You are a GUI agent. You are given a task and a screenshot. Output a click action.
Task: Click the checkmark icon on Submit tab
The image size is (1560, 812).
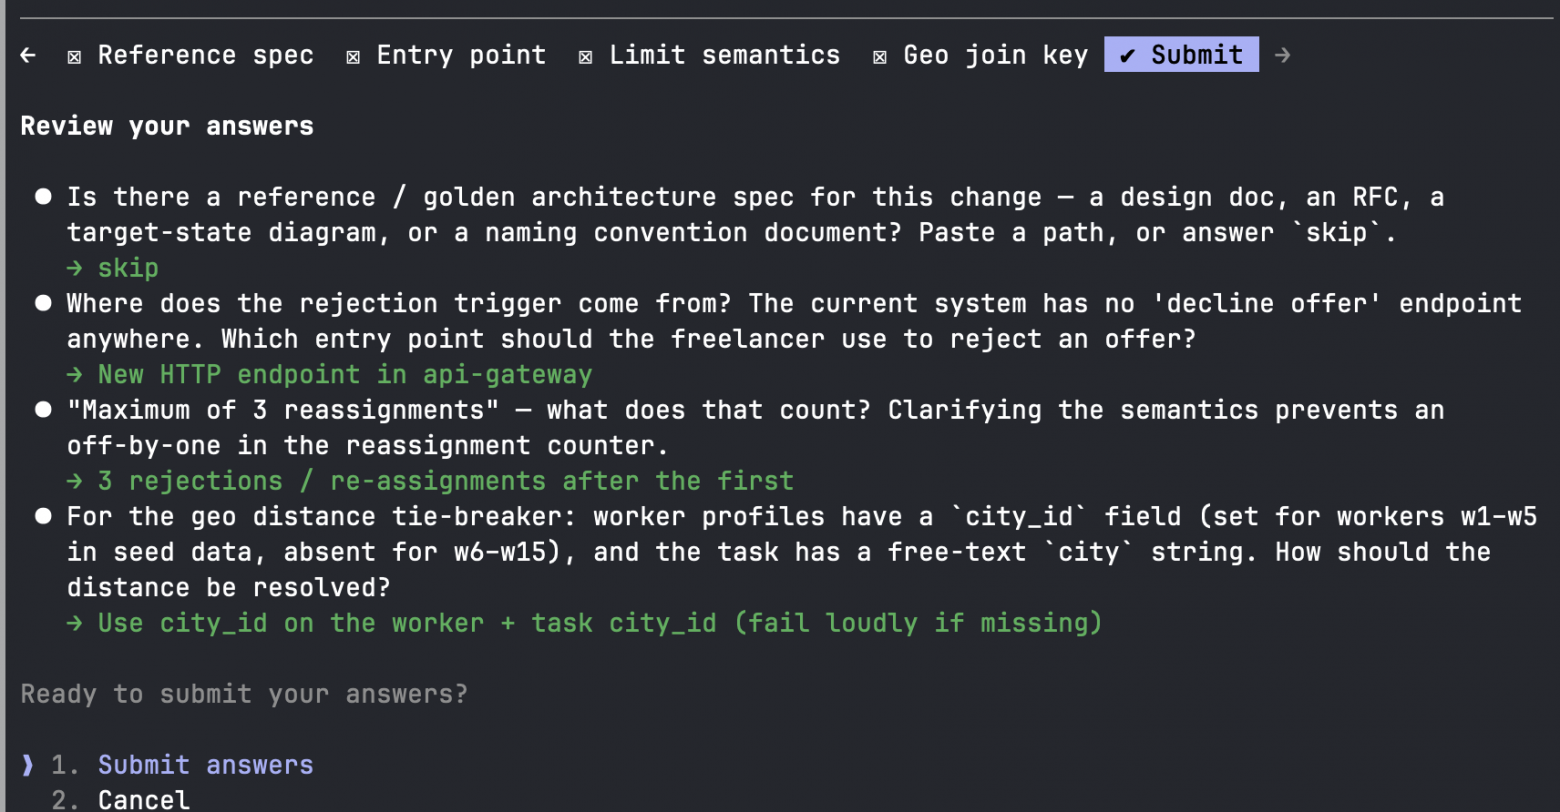[x=1127, y=55]
